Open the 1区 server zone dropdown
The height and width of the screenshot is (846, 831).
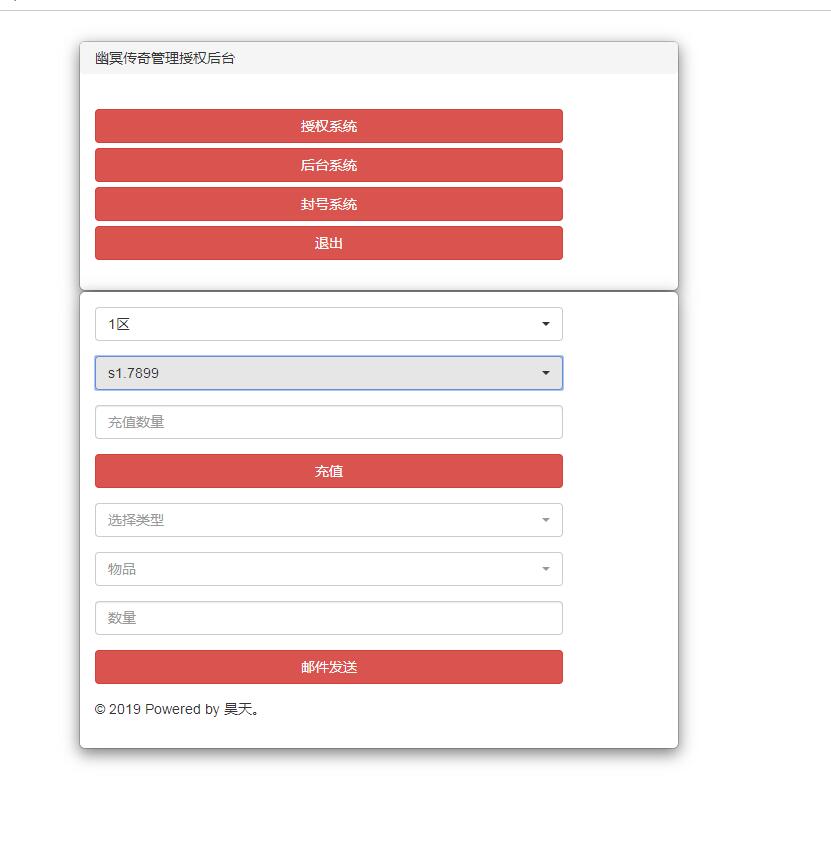pyautogui.click(x=328, y=324)
